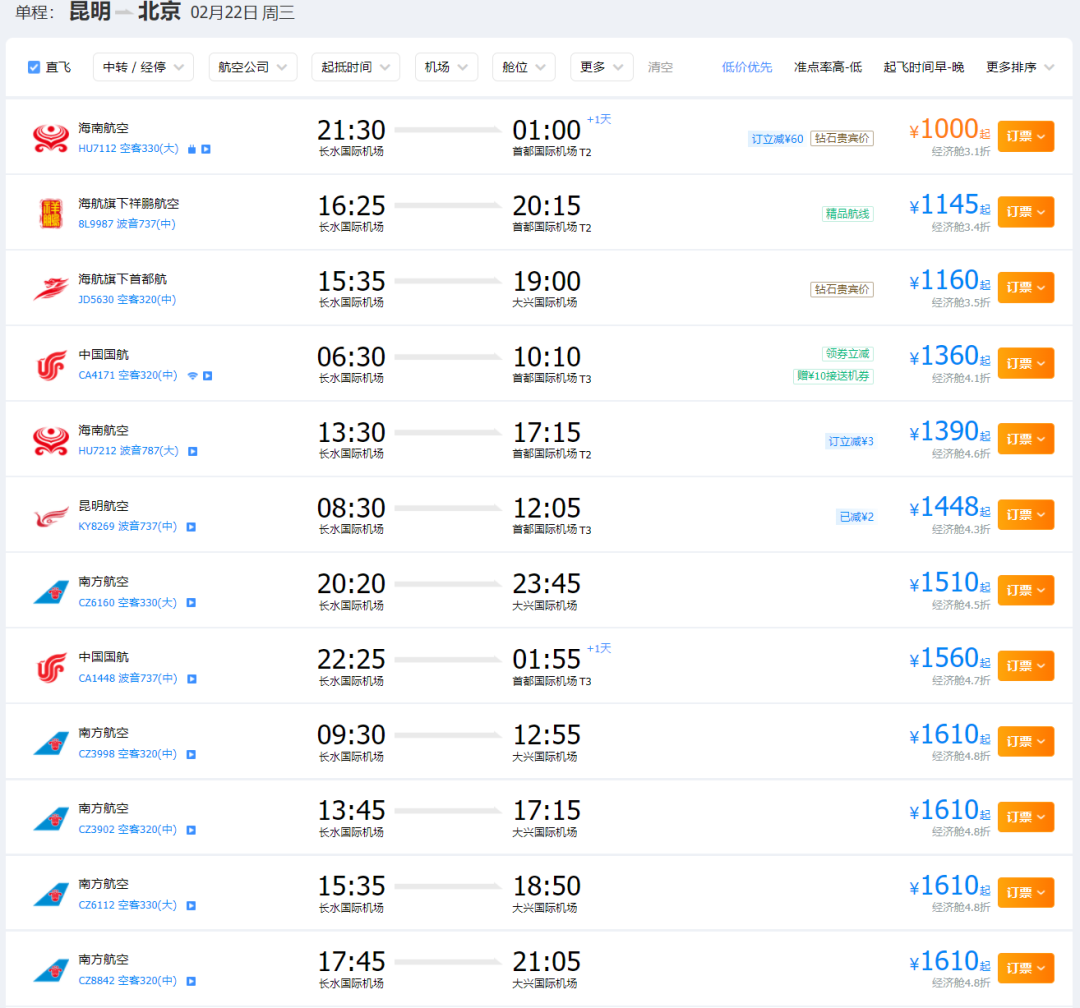Click the luggage icon next to HU7112

point(192,149)
